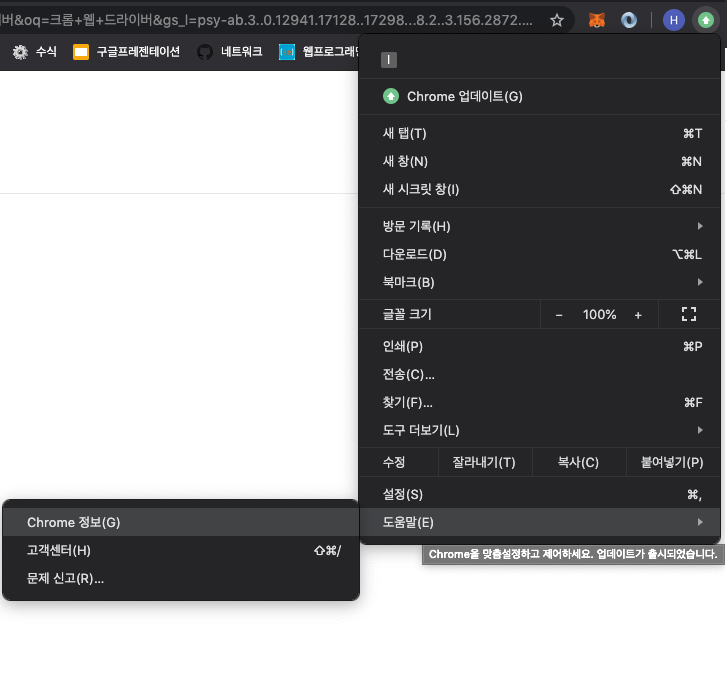
Task: Click the green Chrome update menu button
Action: point(706,20)
